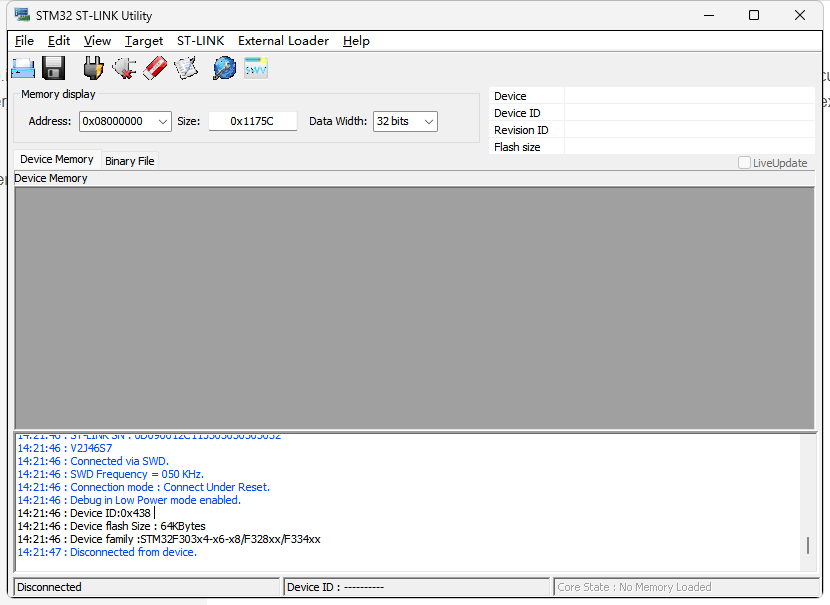Click log line 'Connected via SWD.'
Screen dimensions: 830x605
(93, 461)
